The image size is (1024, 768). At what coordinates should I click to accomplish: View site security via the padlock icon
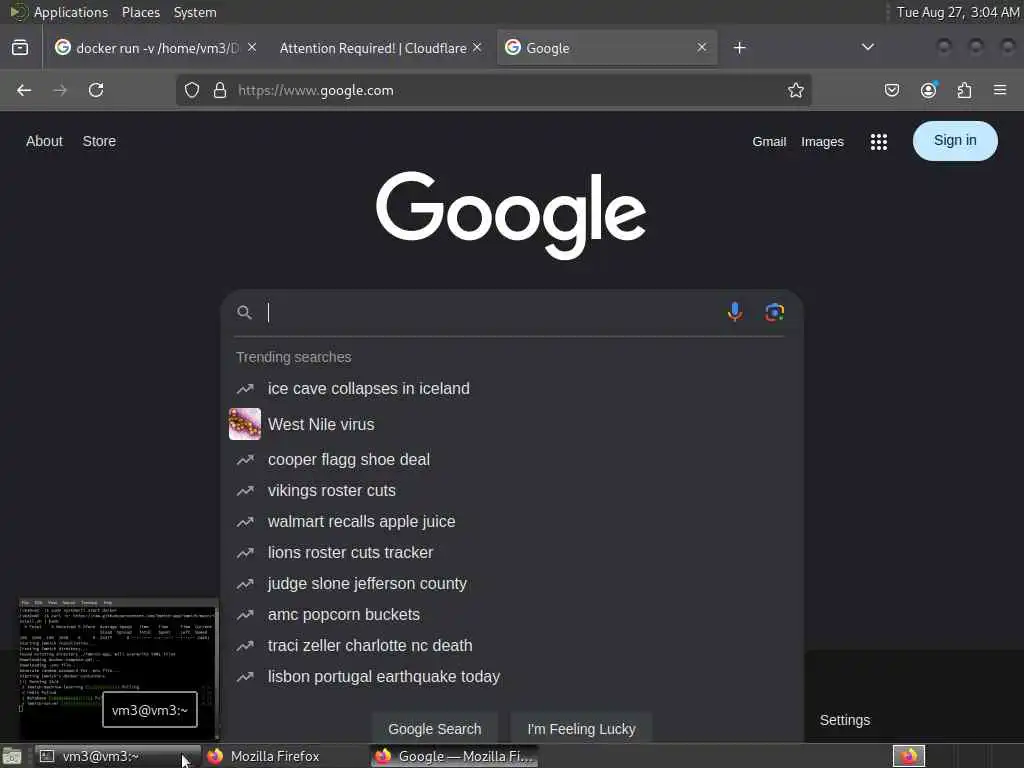(220, 90)
